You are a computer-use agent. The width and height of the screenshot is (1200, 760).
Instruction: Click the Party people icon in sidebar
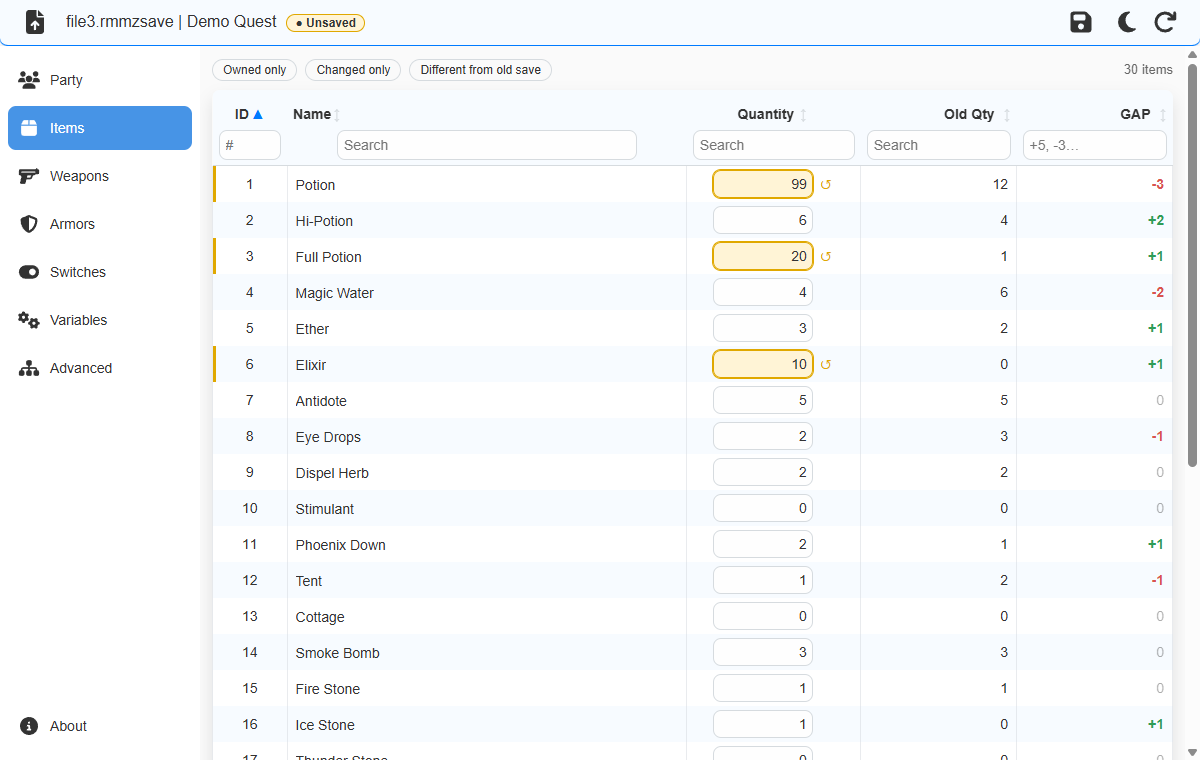29,80
